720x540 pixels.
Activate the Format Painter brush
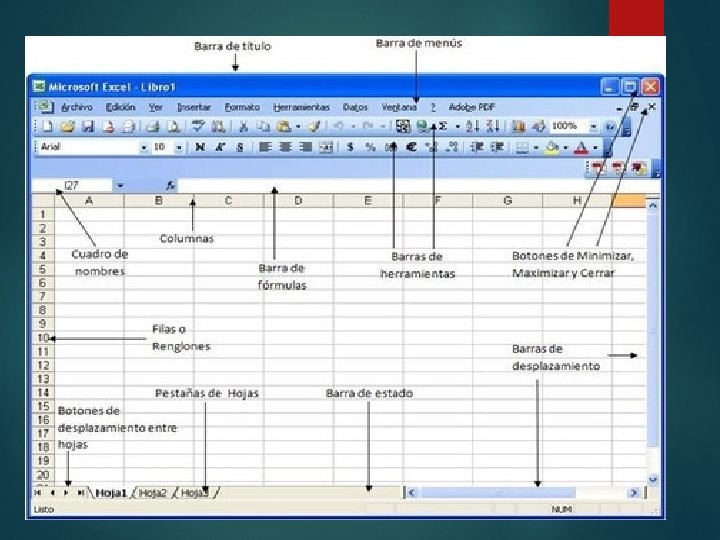pos(314,126)
